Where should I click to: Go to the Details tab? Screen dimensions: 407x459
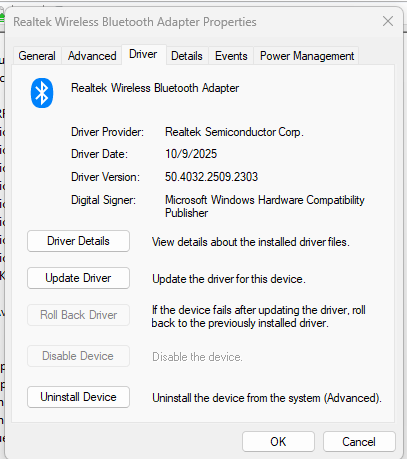click(x=187, y=56)
